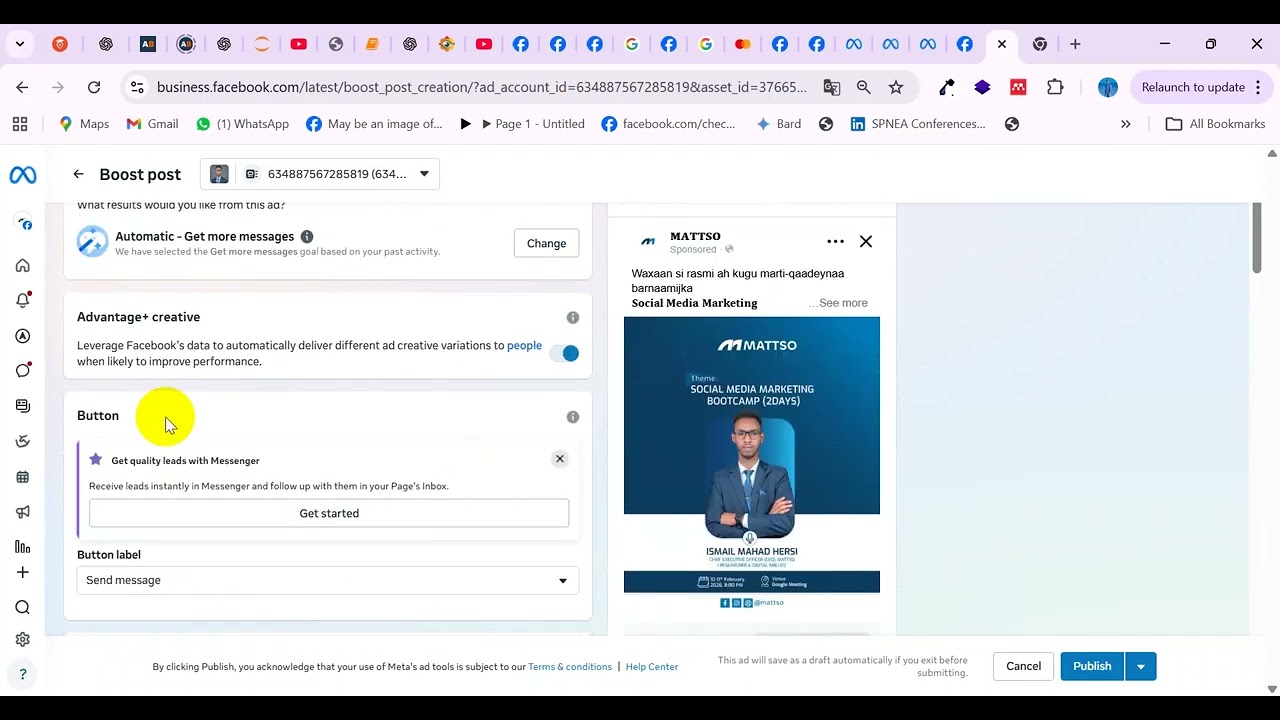Open Maps bookmark

pos(84,124)
